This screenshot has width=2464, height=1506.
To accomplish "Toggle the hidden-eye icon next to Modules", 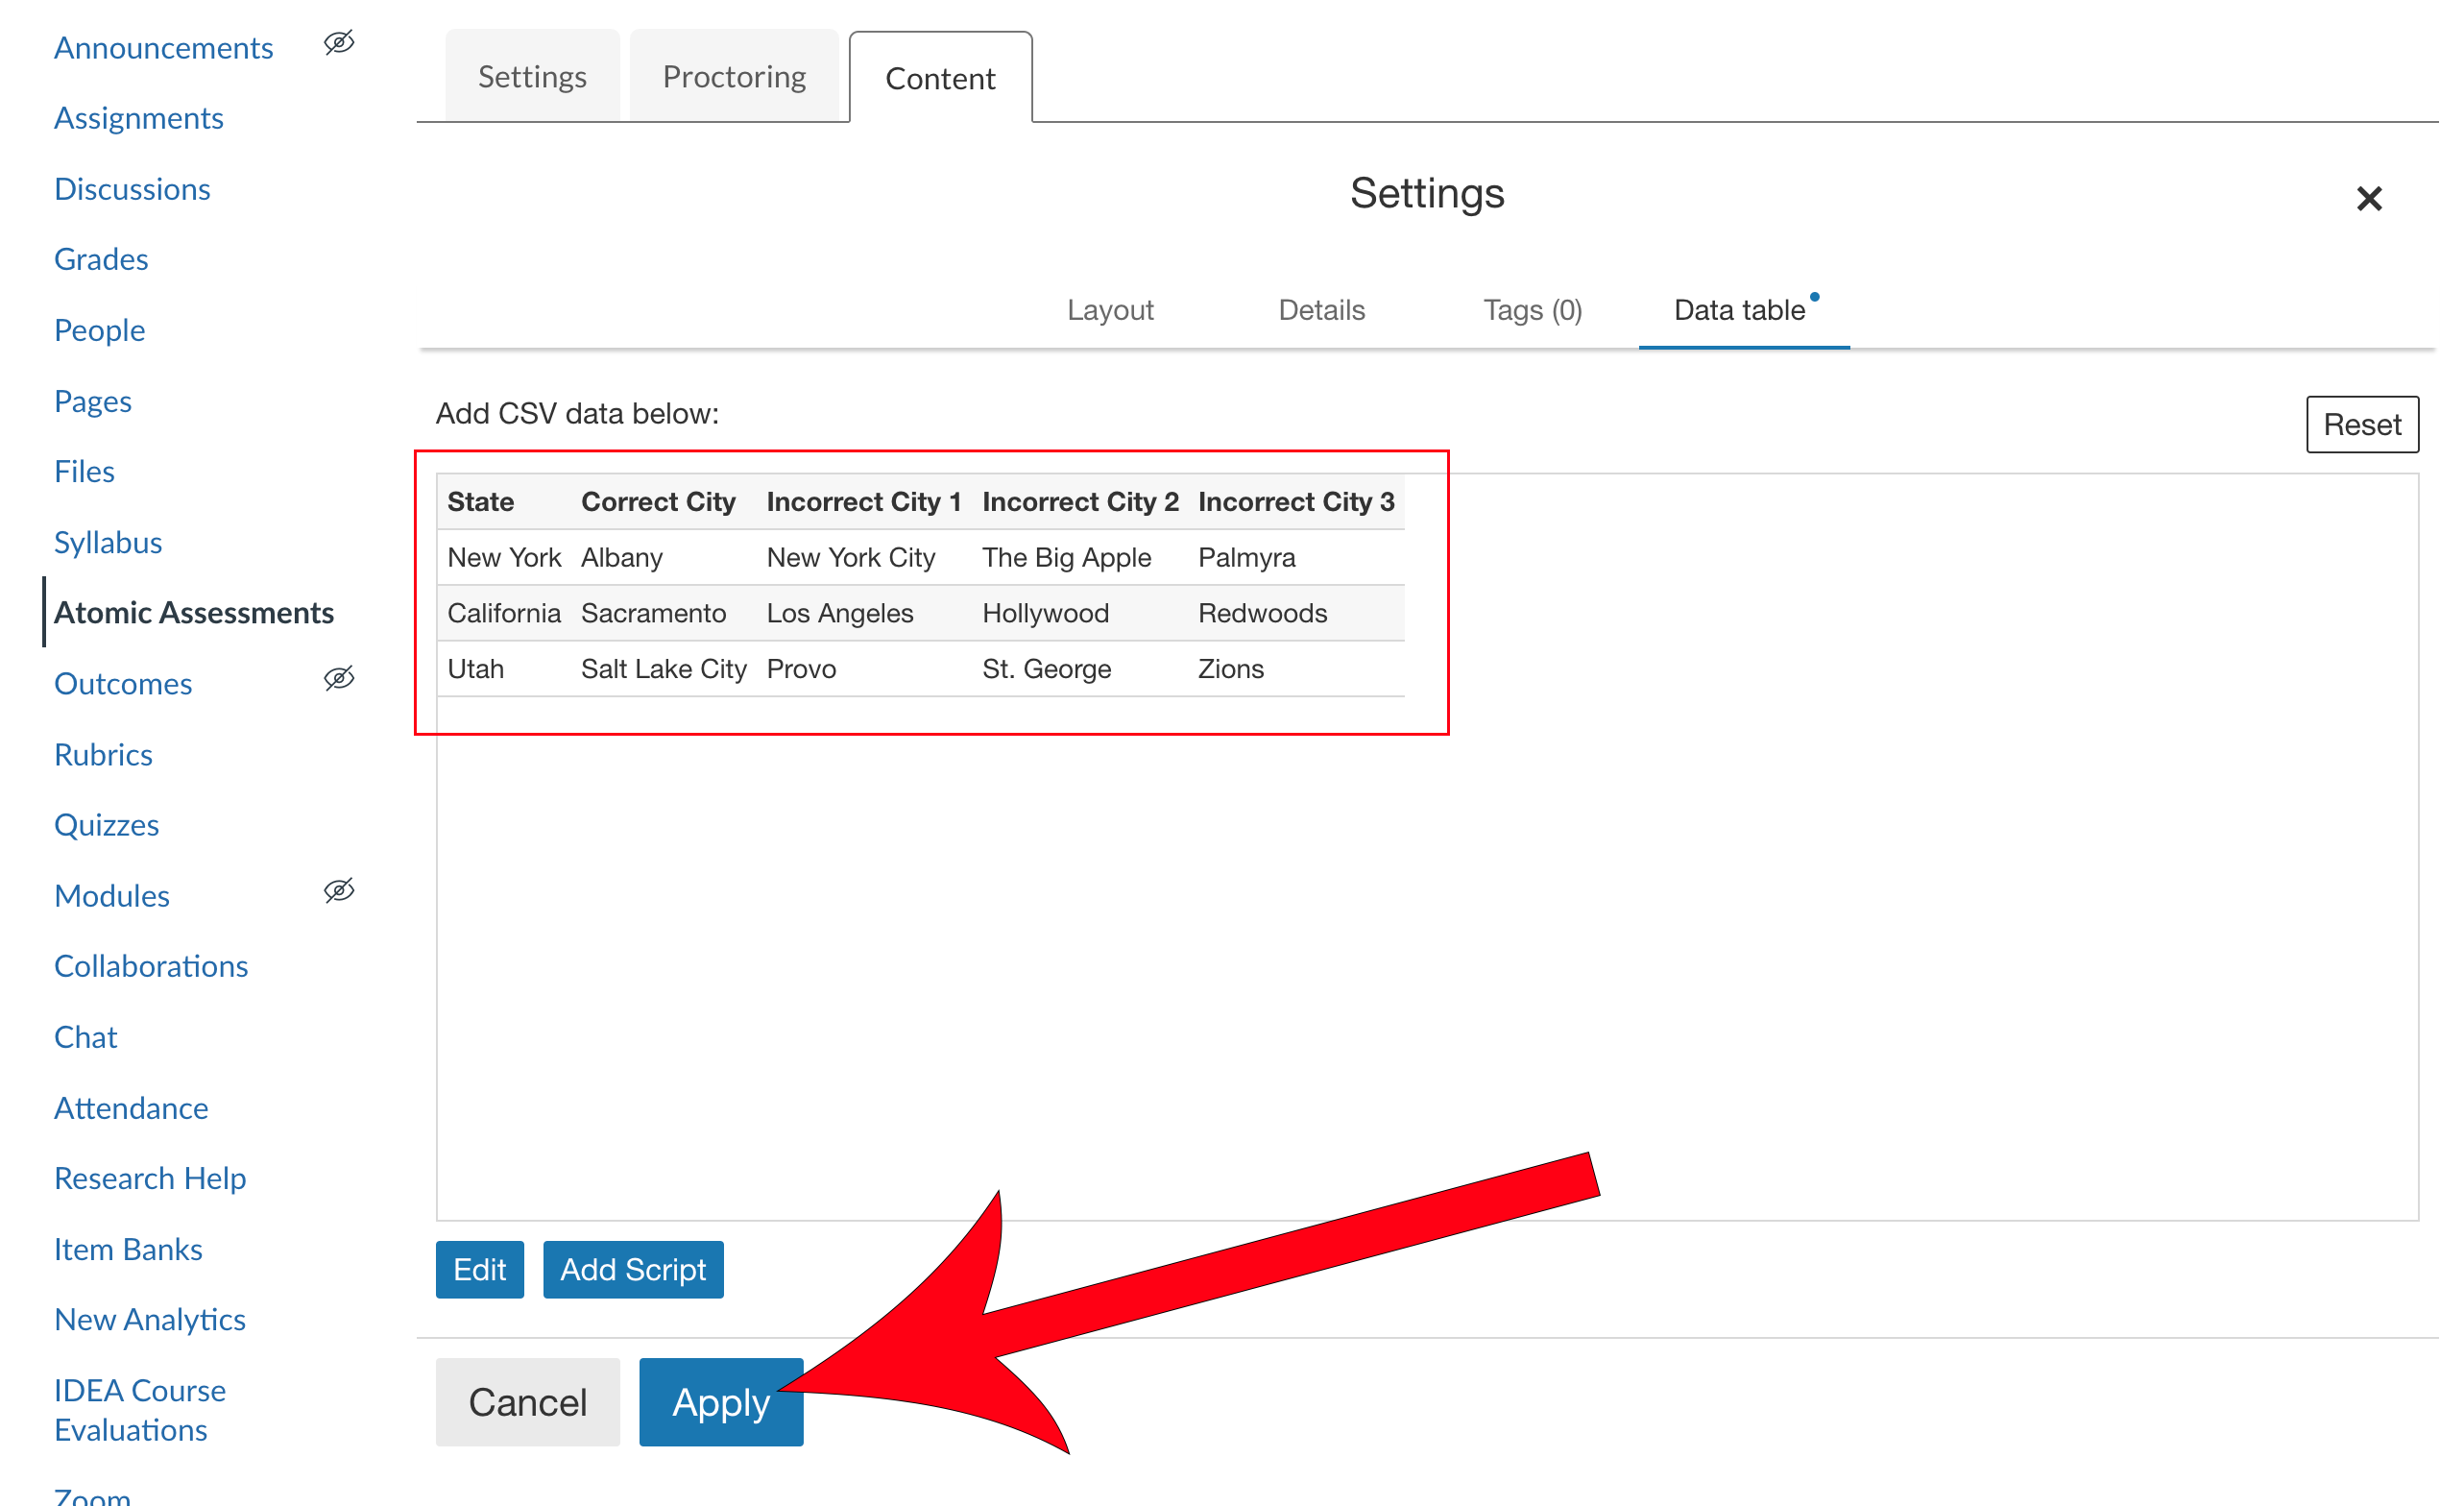I will point(340,890).
